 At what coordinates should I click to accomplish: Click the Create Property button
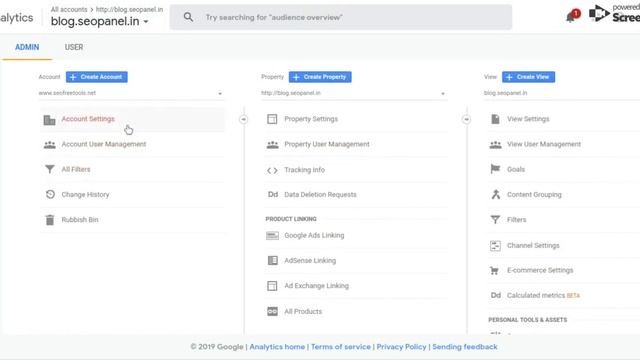click(x=320, y=77)
